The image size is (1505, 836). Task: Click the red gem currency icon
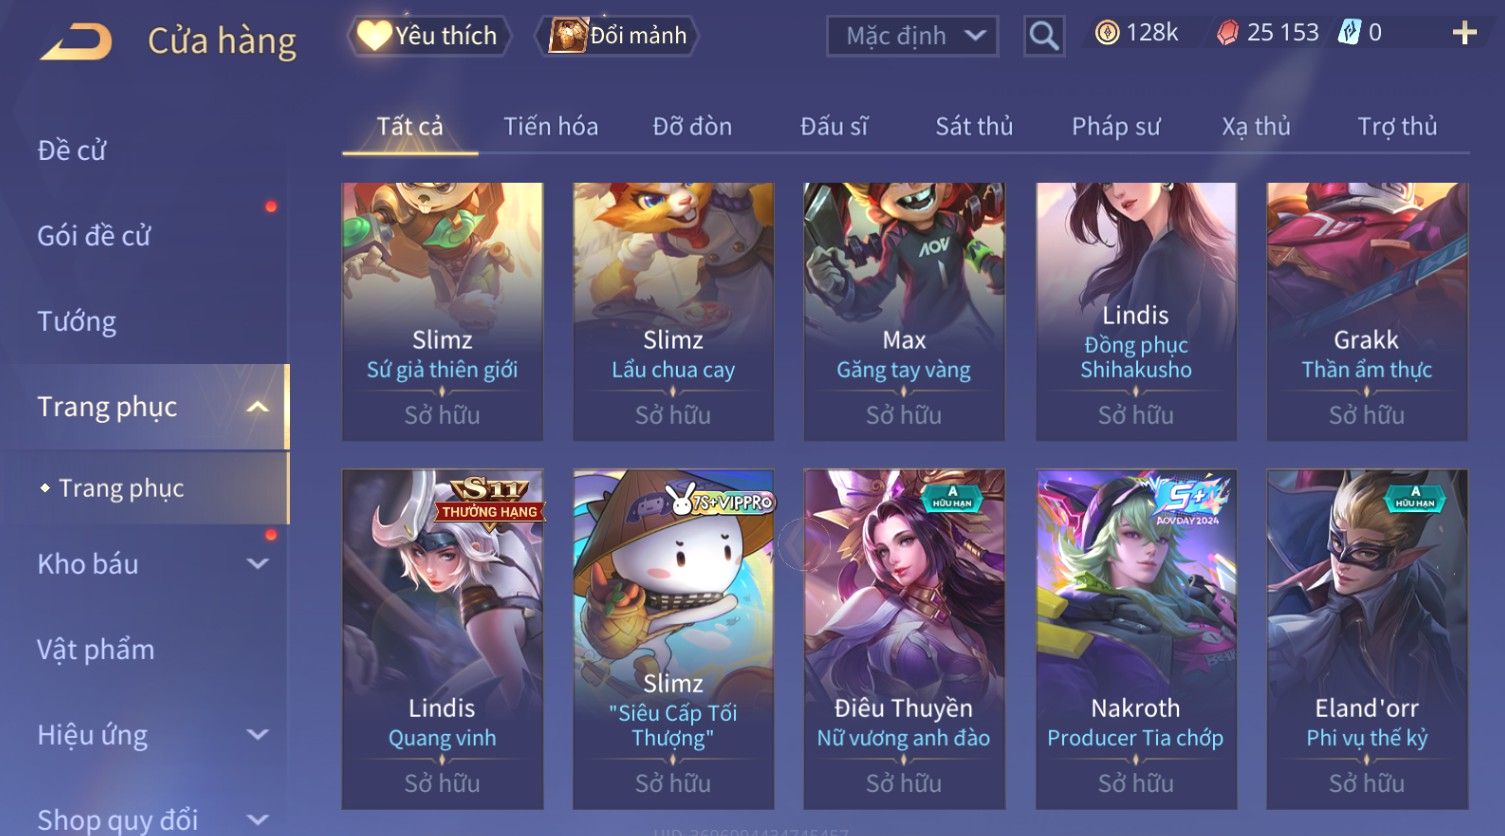coord(1227,33)
